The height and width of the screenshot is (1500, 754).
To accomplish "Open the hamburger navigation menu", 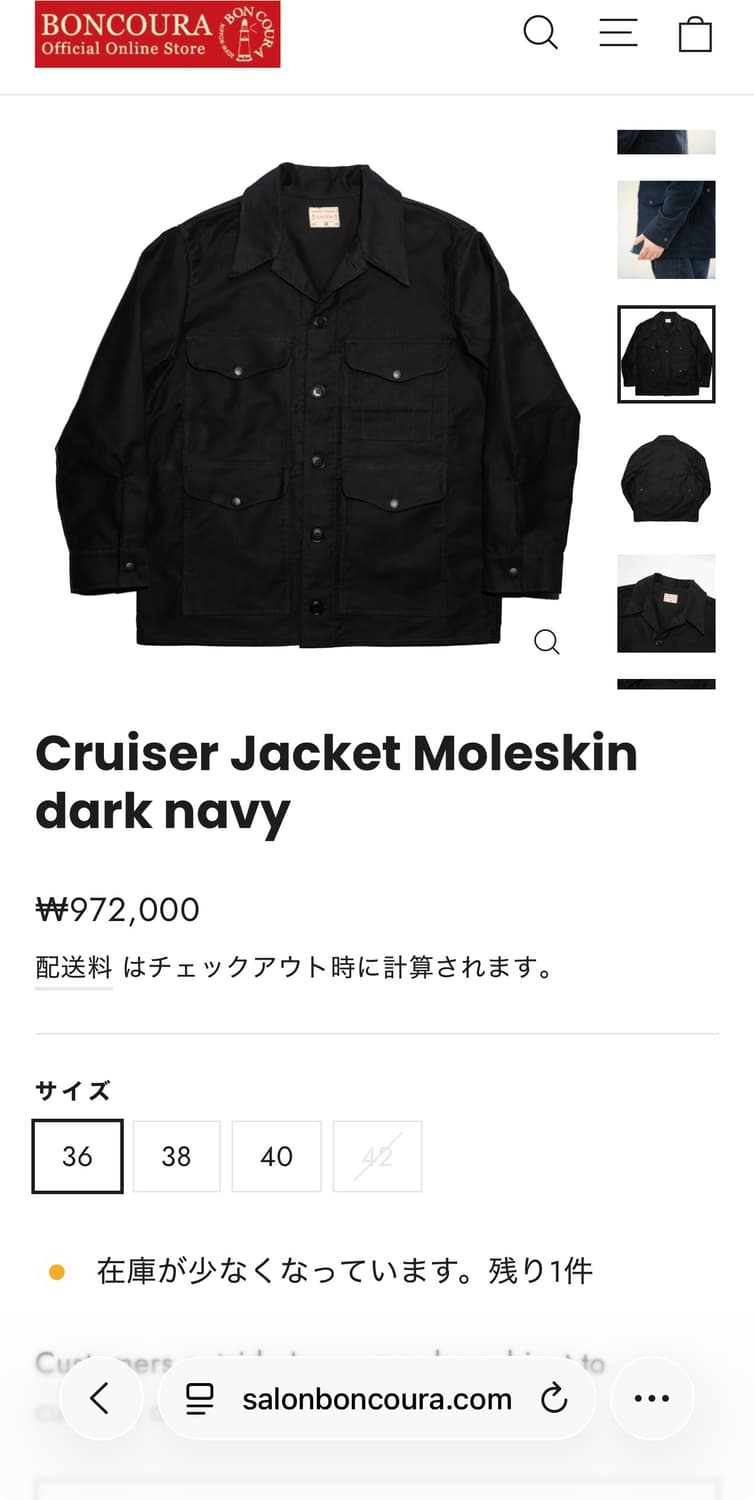I will coord(618,32).
